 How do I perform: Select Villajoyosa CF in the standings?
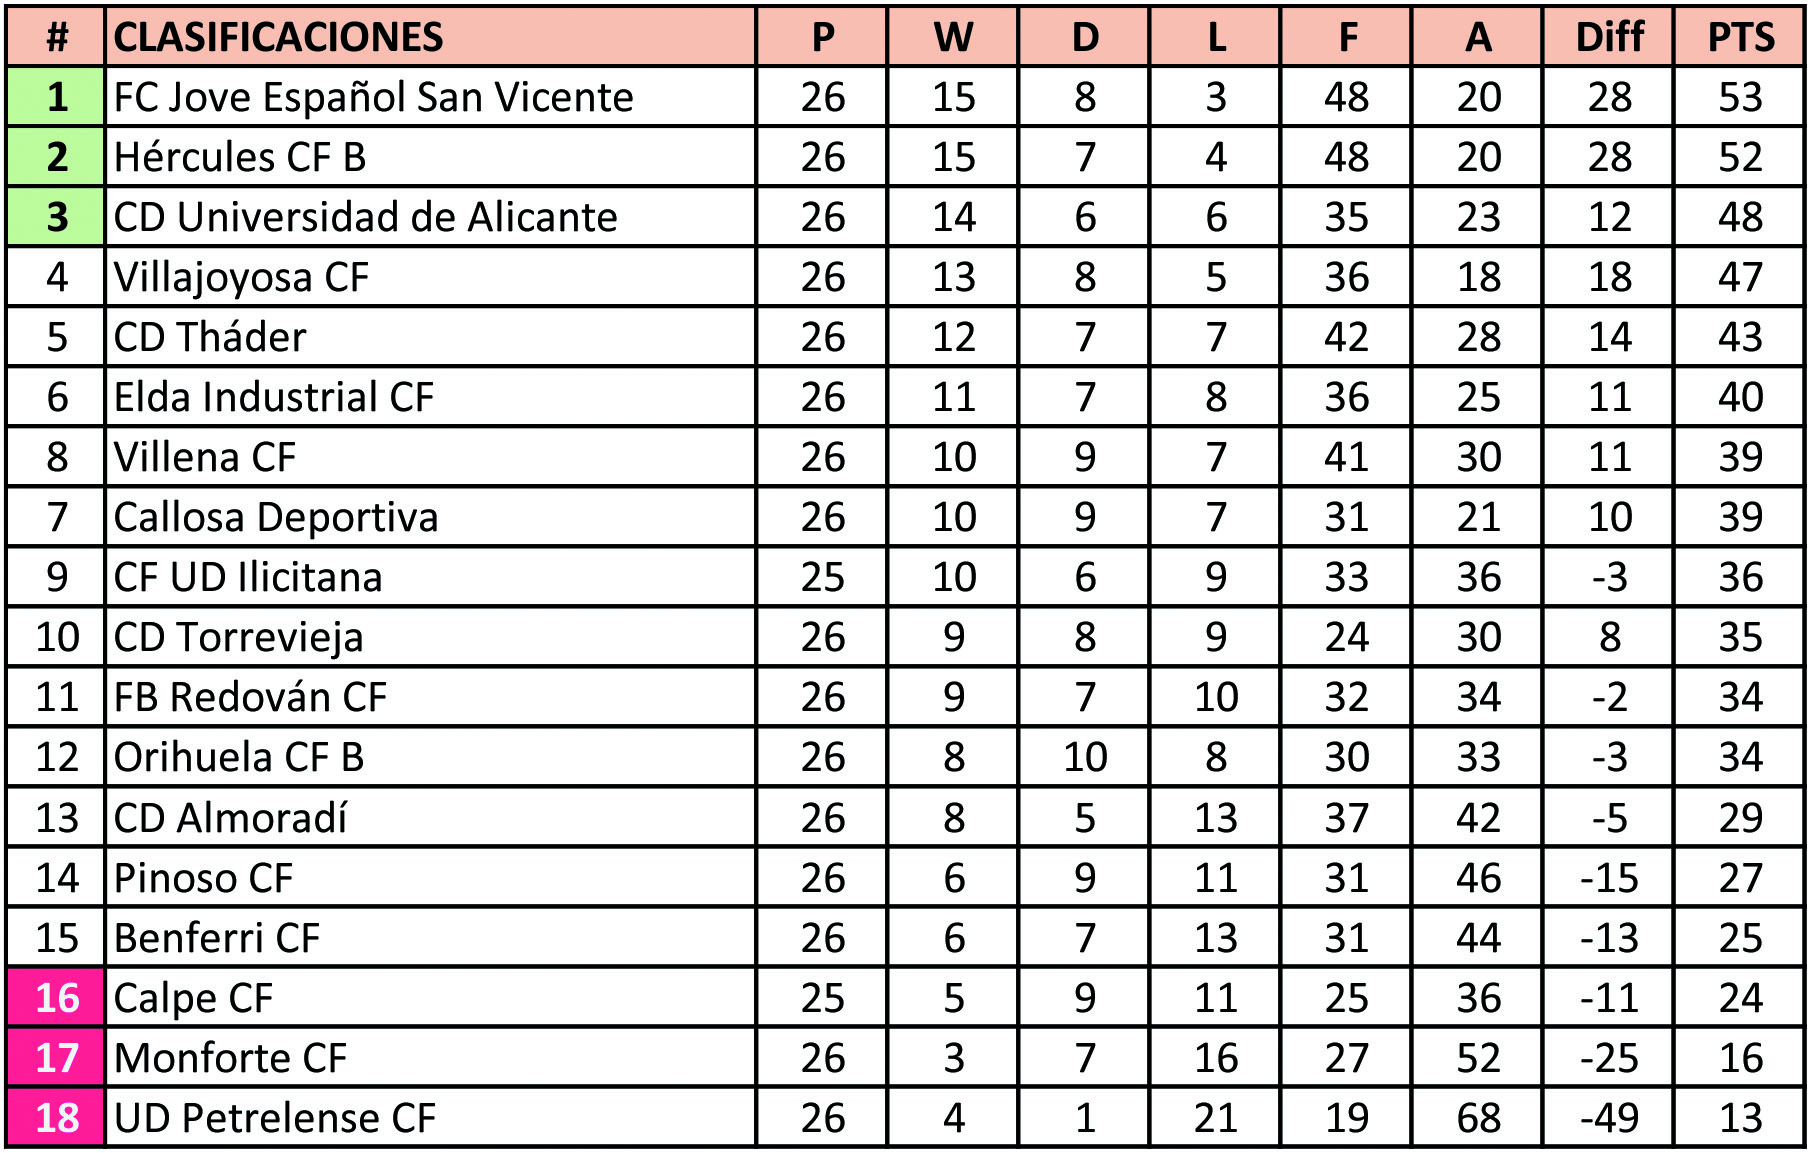tap(241, 277)
